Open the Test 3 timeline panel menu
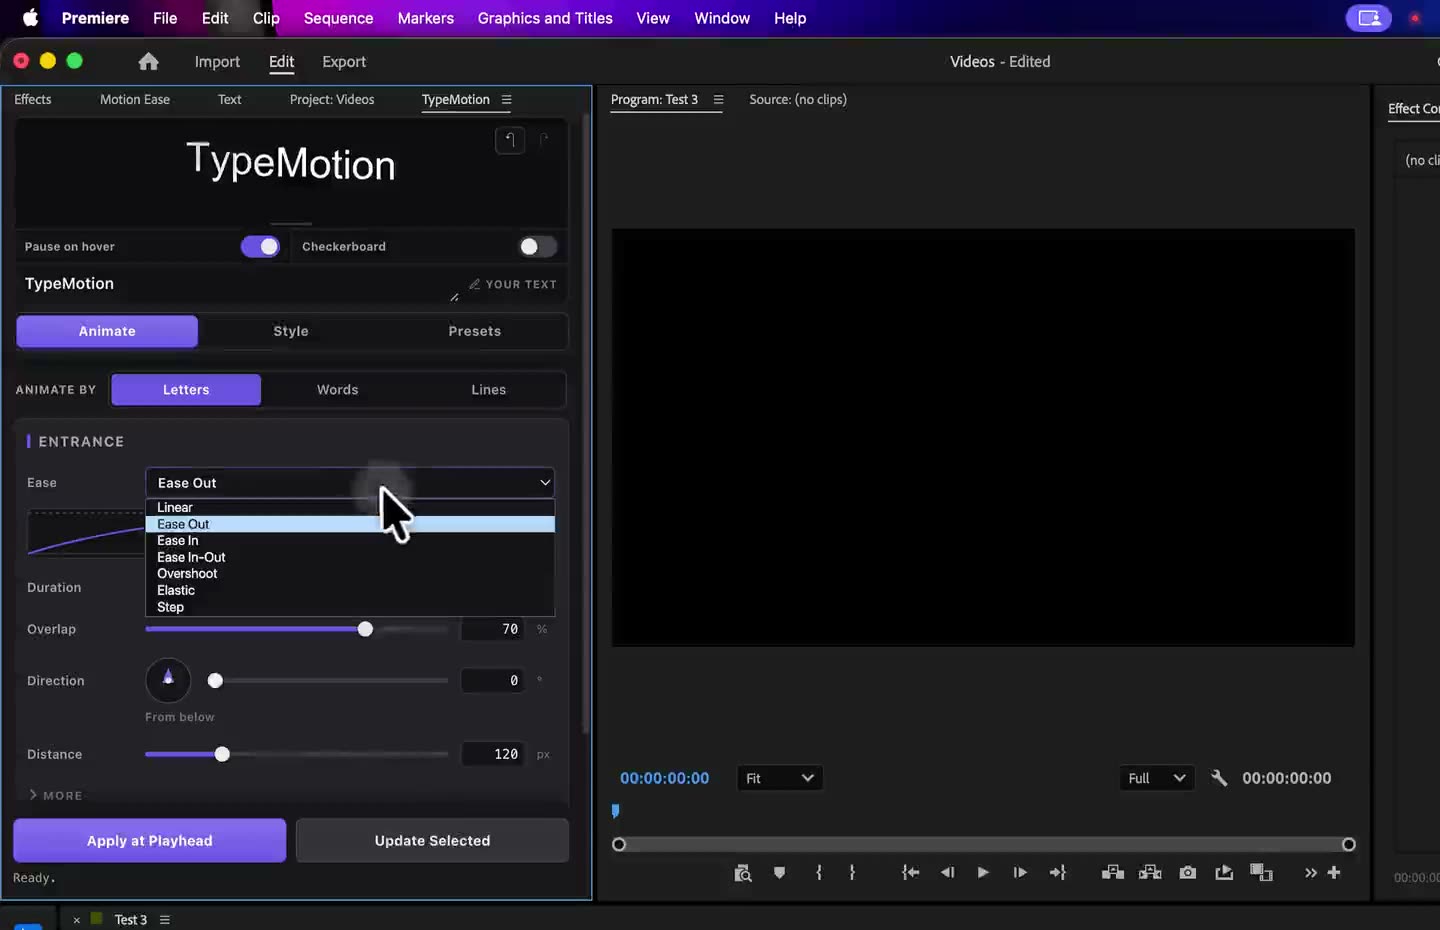 [x=165, y=920]
